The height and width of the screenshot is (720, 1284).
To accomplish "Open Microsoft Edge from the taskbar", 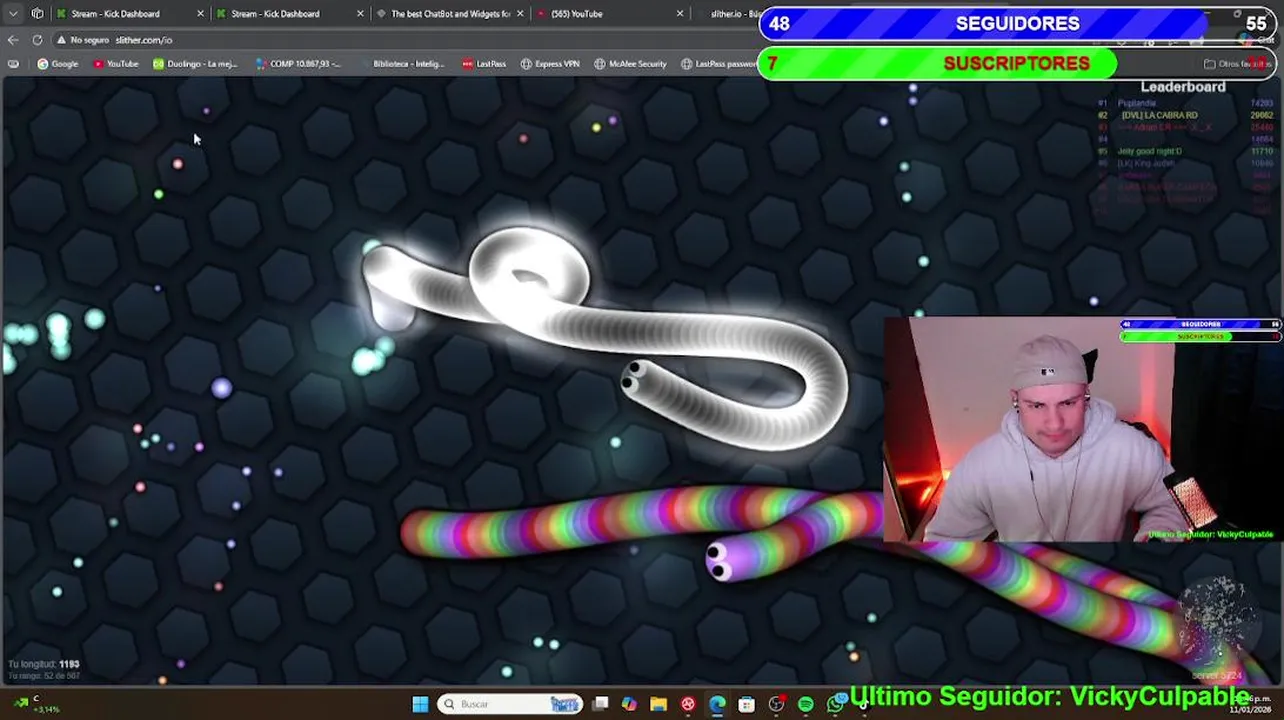I will point(717,705).
